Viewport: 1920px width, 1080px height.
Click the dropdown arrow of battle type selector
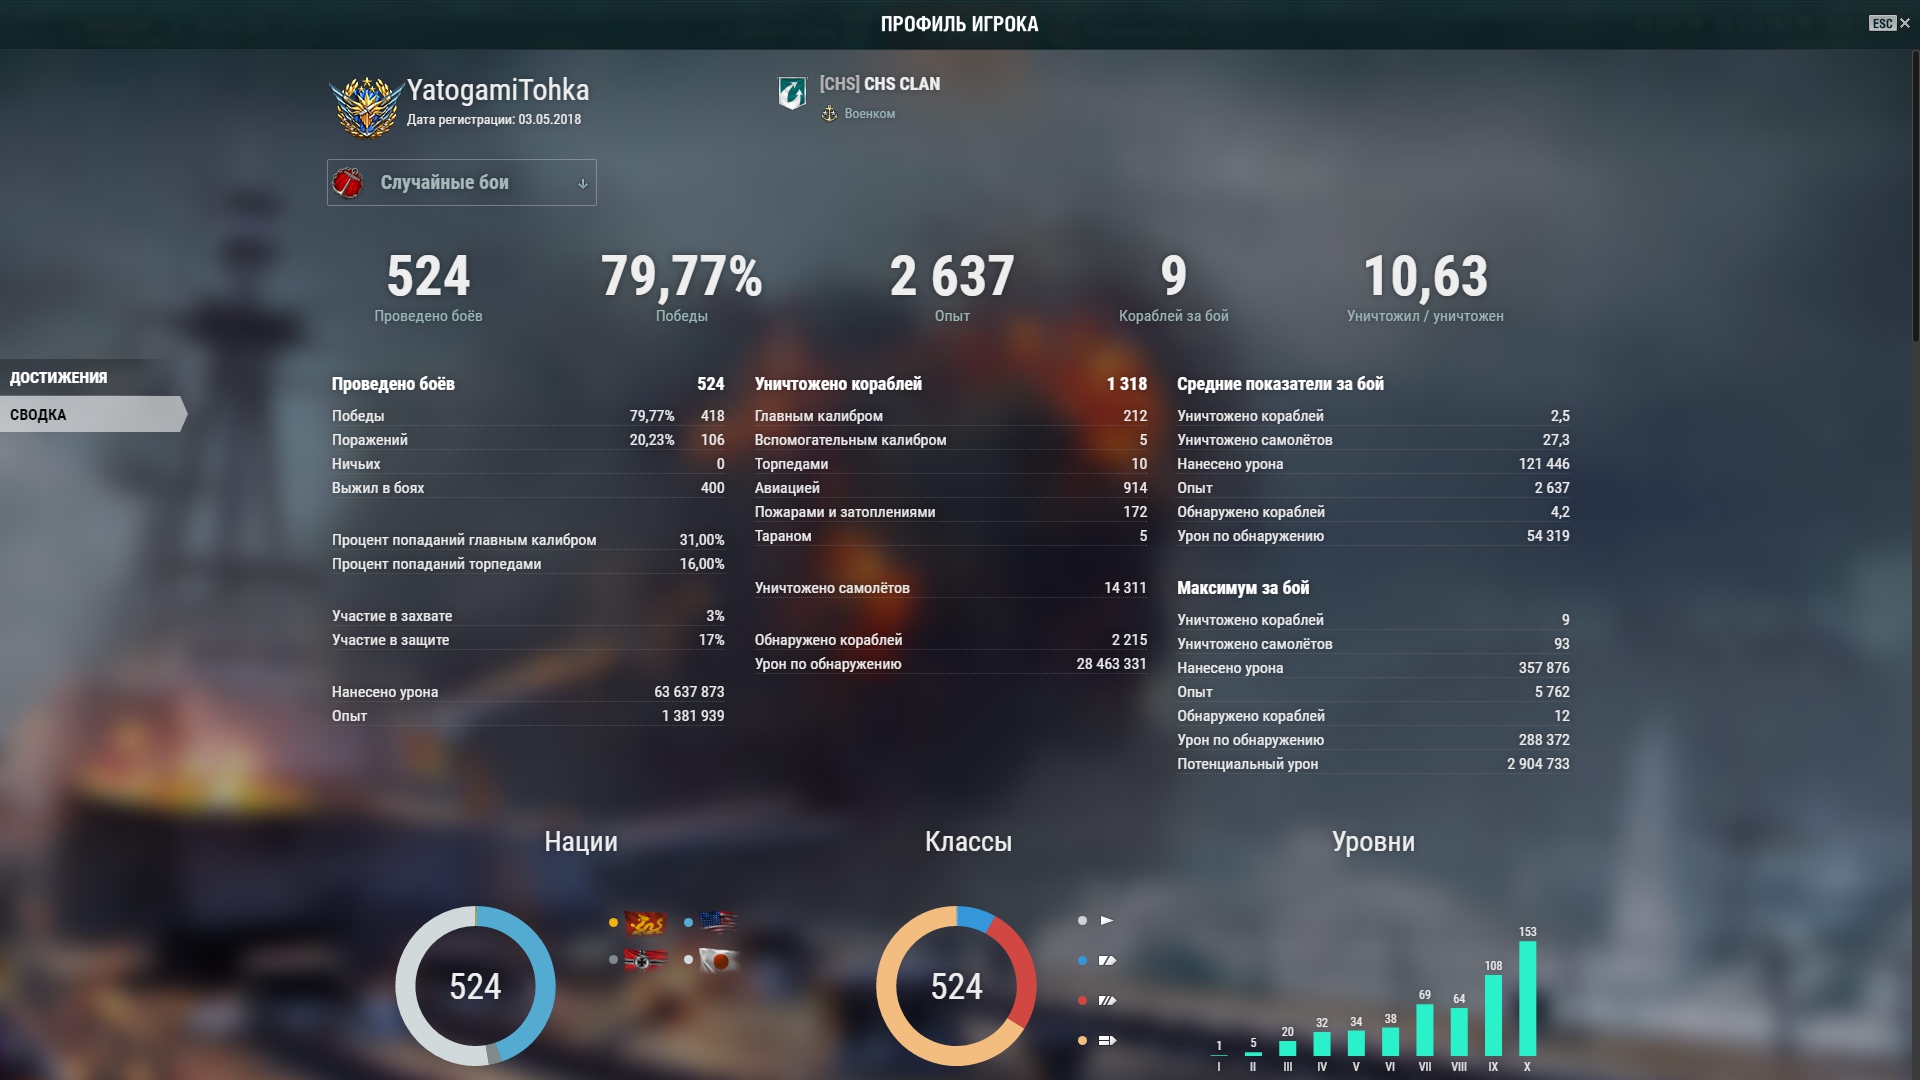pyautogui.click(x=583, y=183)
